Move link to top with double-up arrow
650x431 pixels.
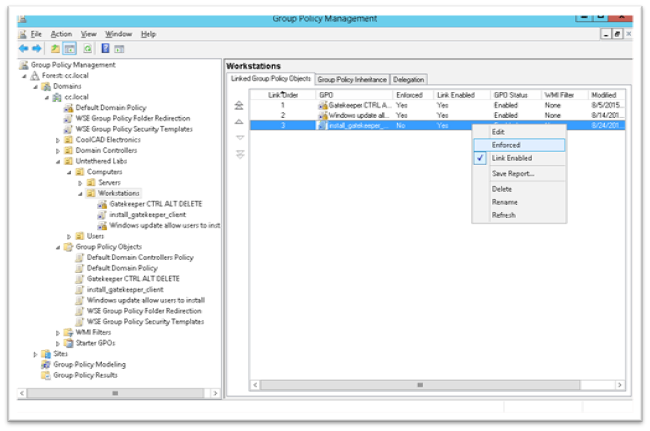coord(239,105)
